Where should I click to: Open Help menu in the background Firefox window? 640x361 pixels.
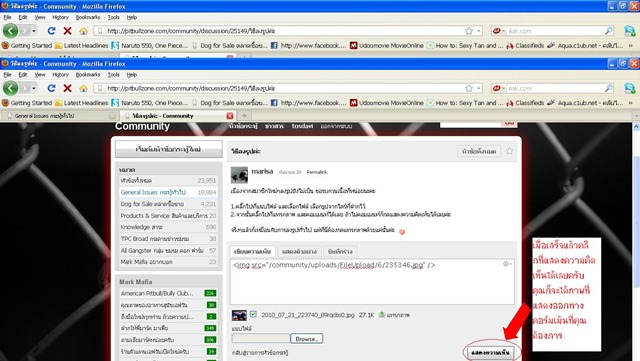pos(131,18)
